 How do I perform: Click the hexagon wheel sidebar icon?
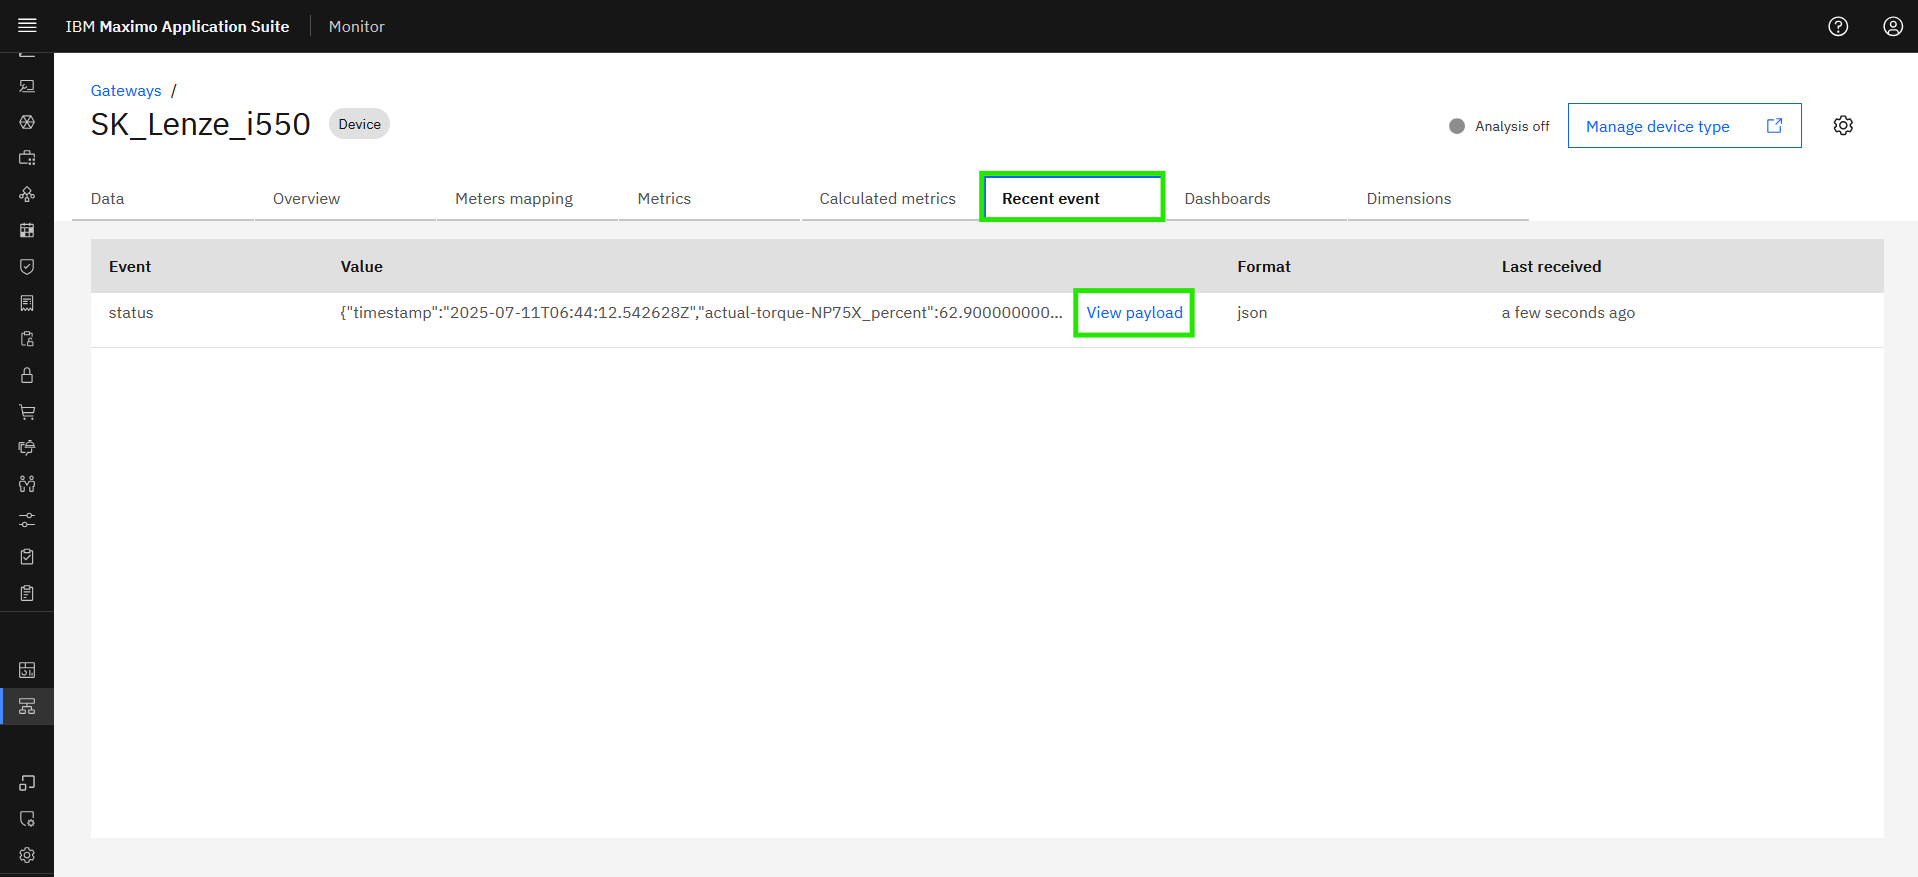click(x=27, y=122)
